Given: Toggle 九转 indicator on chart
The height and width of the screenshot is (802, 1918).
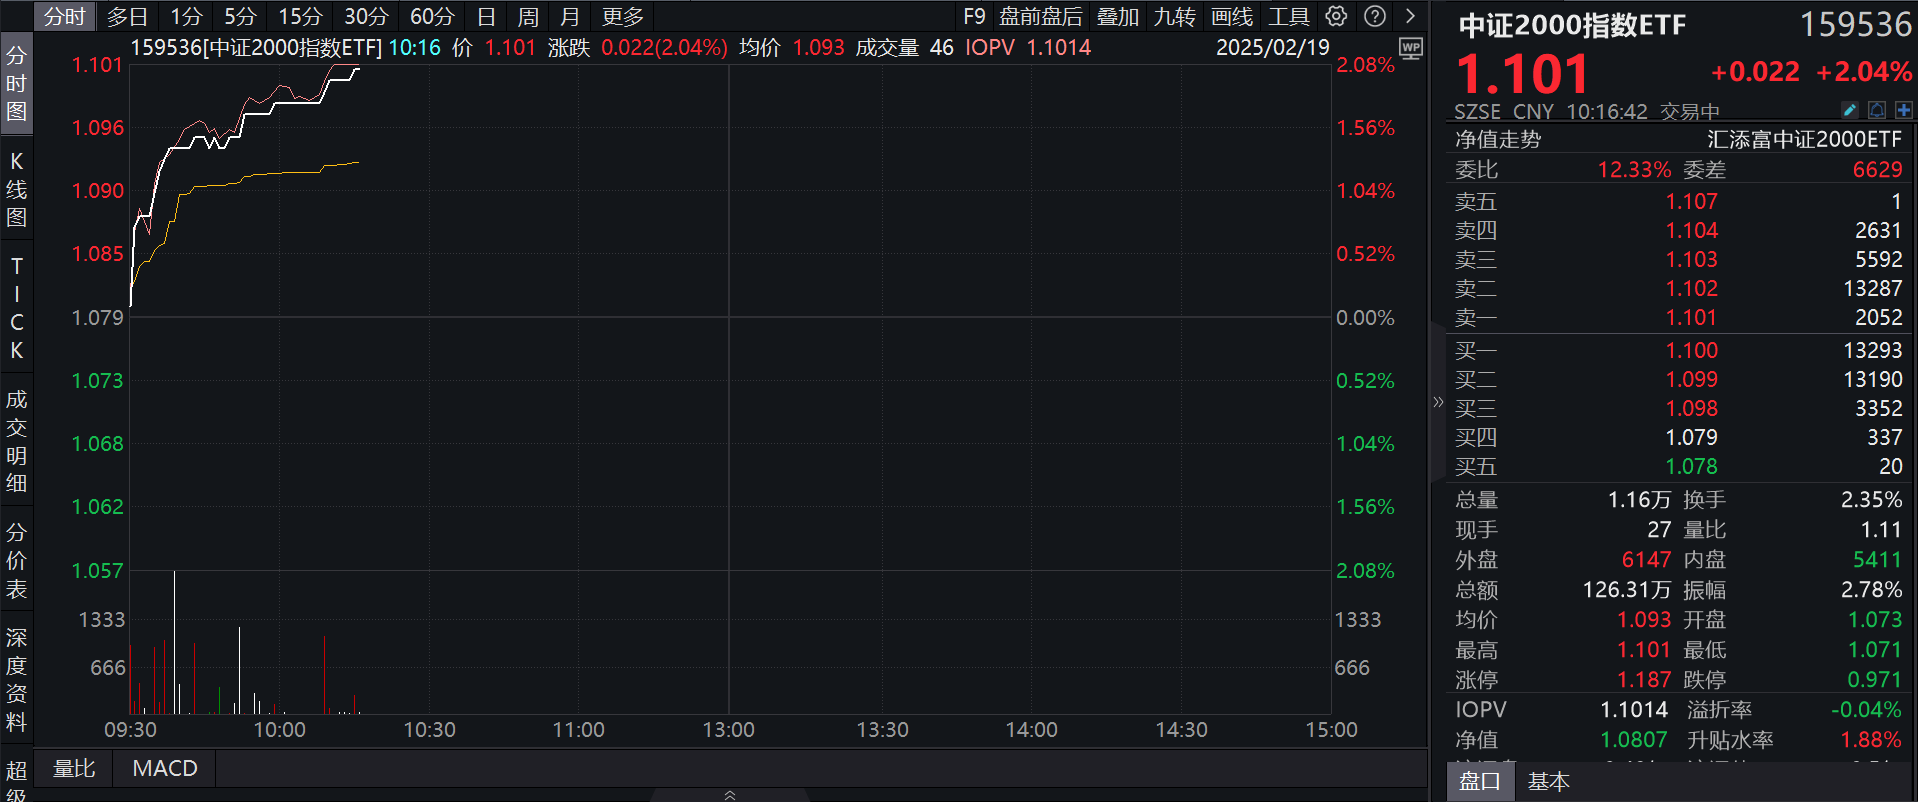Looking at the screenshot, I should (x=1174, y=17).
